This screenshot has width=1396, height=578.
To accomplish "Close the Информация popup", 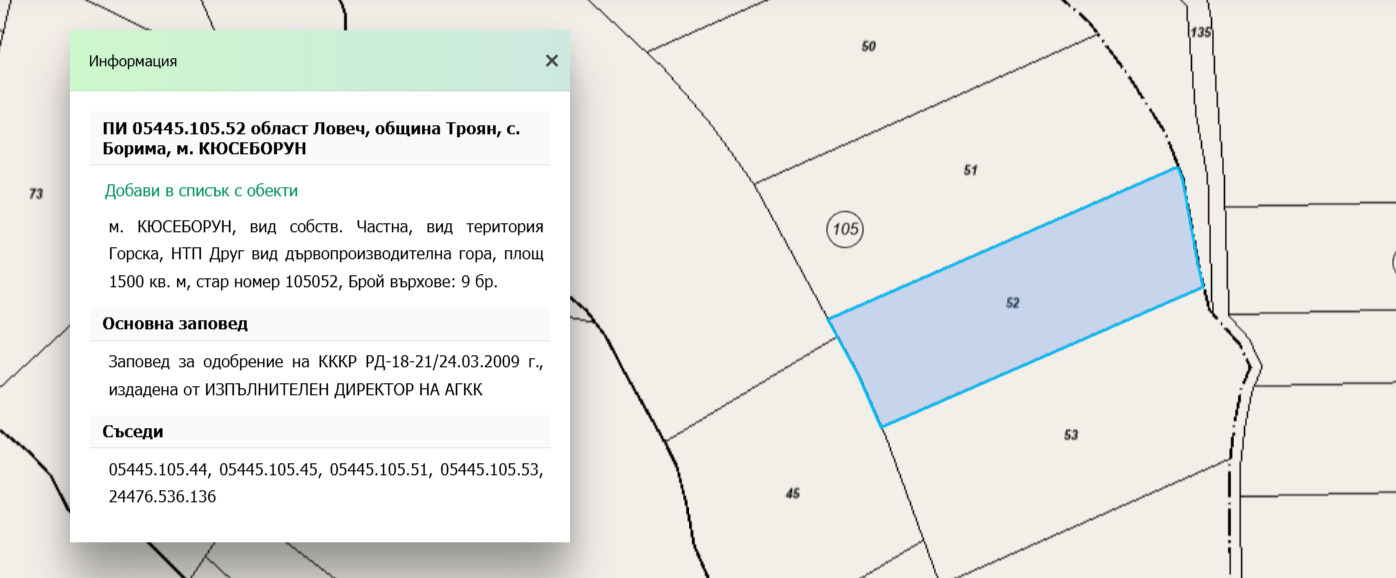I will 551,61.
